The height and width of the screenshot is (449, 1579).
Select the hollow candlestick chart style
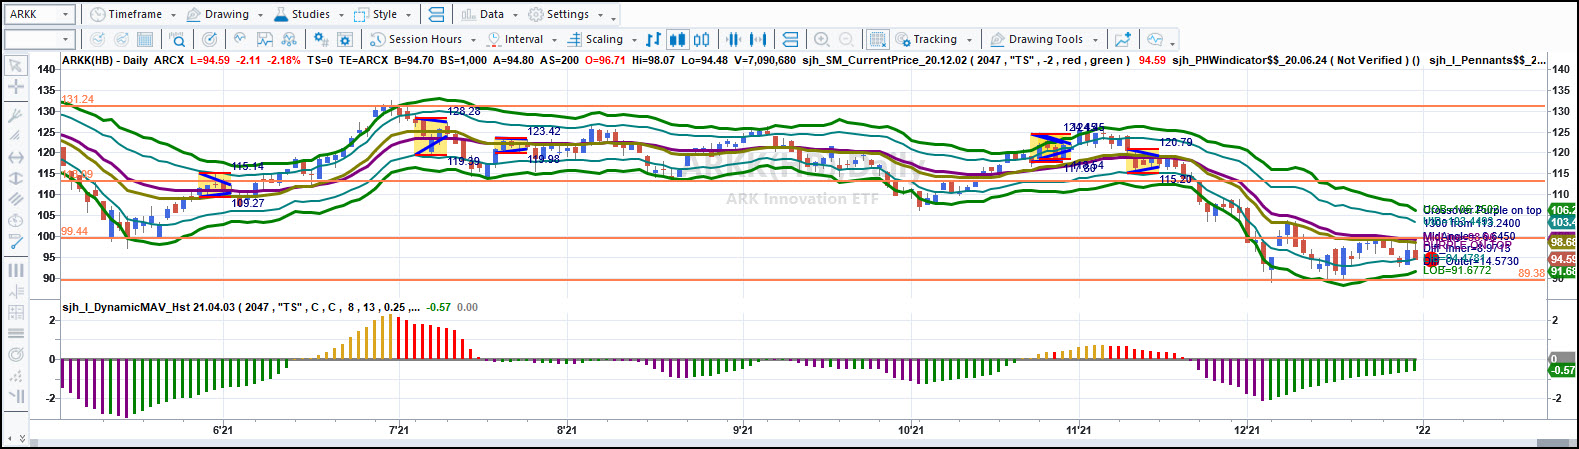tap(702, 39)
